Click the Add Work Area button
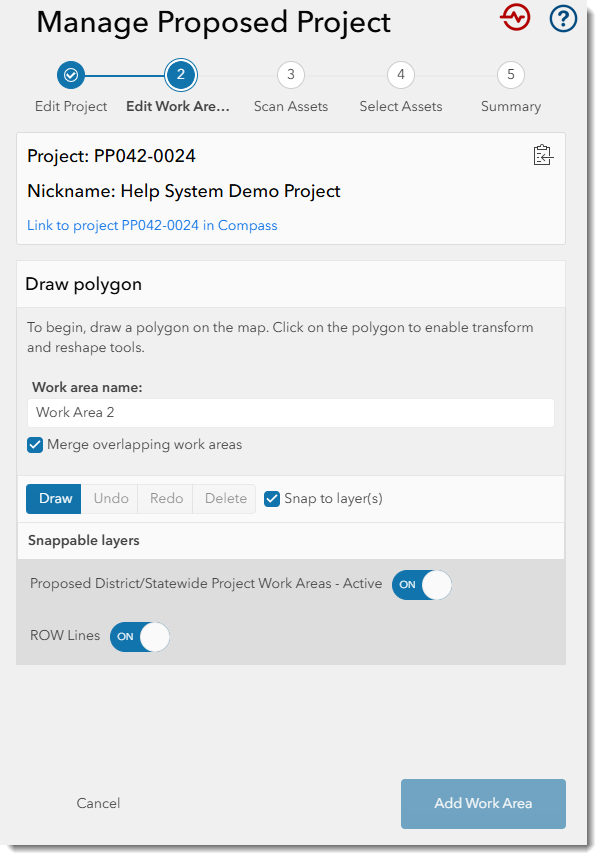The height and width of the screenshot is (860, 602). [x=483, y=804]
